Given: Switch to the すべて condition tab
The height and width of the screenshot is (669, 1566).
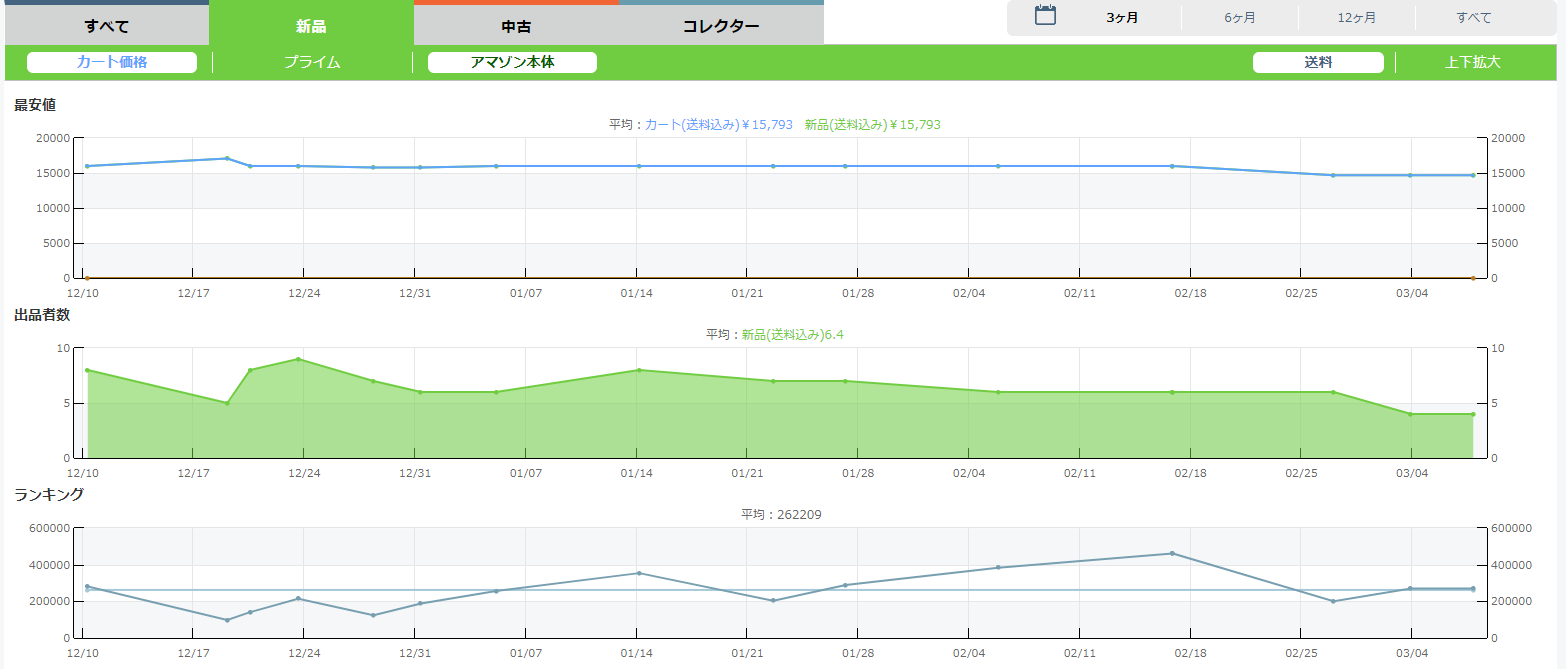Looking at the screenshot, I should coord(107,26).
